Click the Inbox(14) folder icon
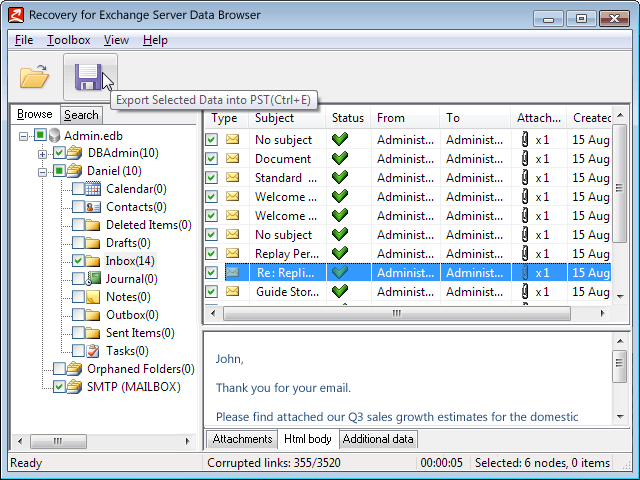This screenshot has width=640, height=480. [x=93, y=261]
